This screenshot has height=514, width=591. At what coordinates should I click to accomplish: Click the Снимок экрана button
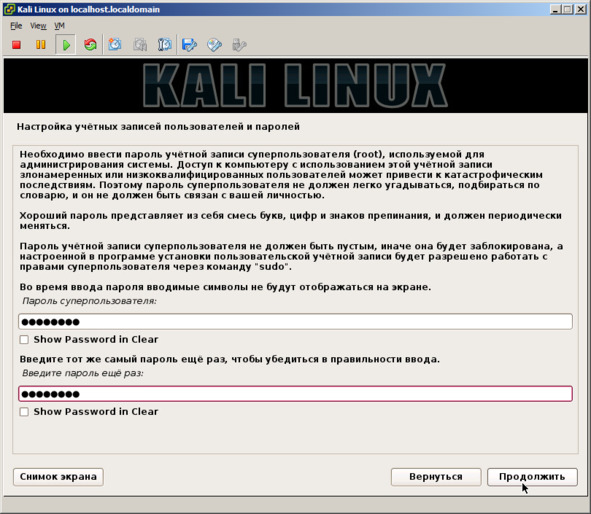[58, 477]
